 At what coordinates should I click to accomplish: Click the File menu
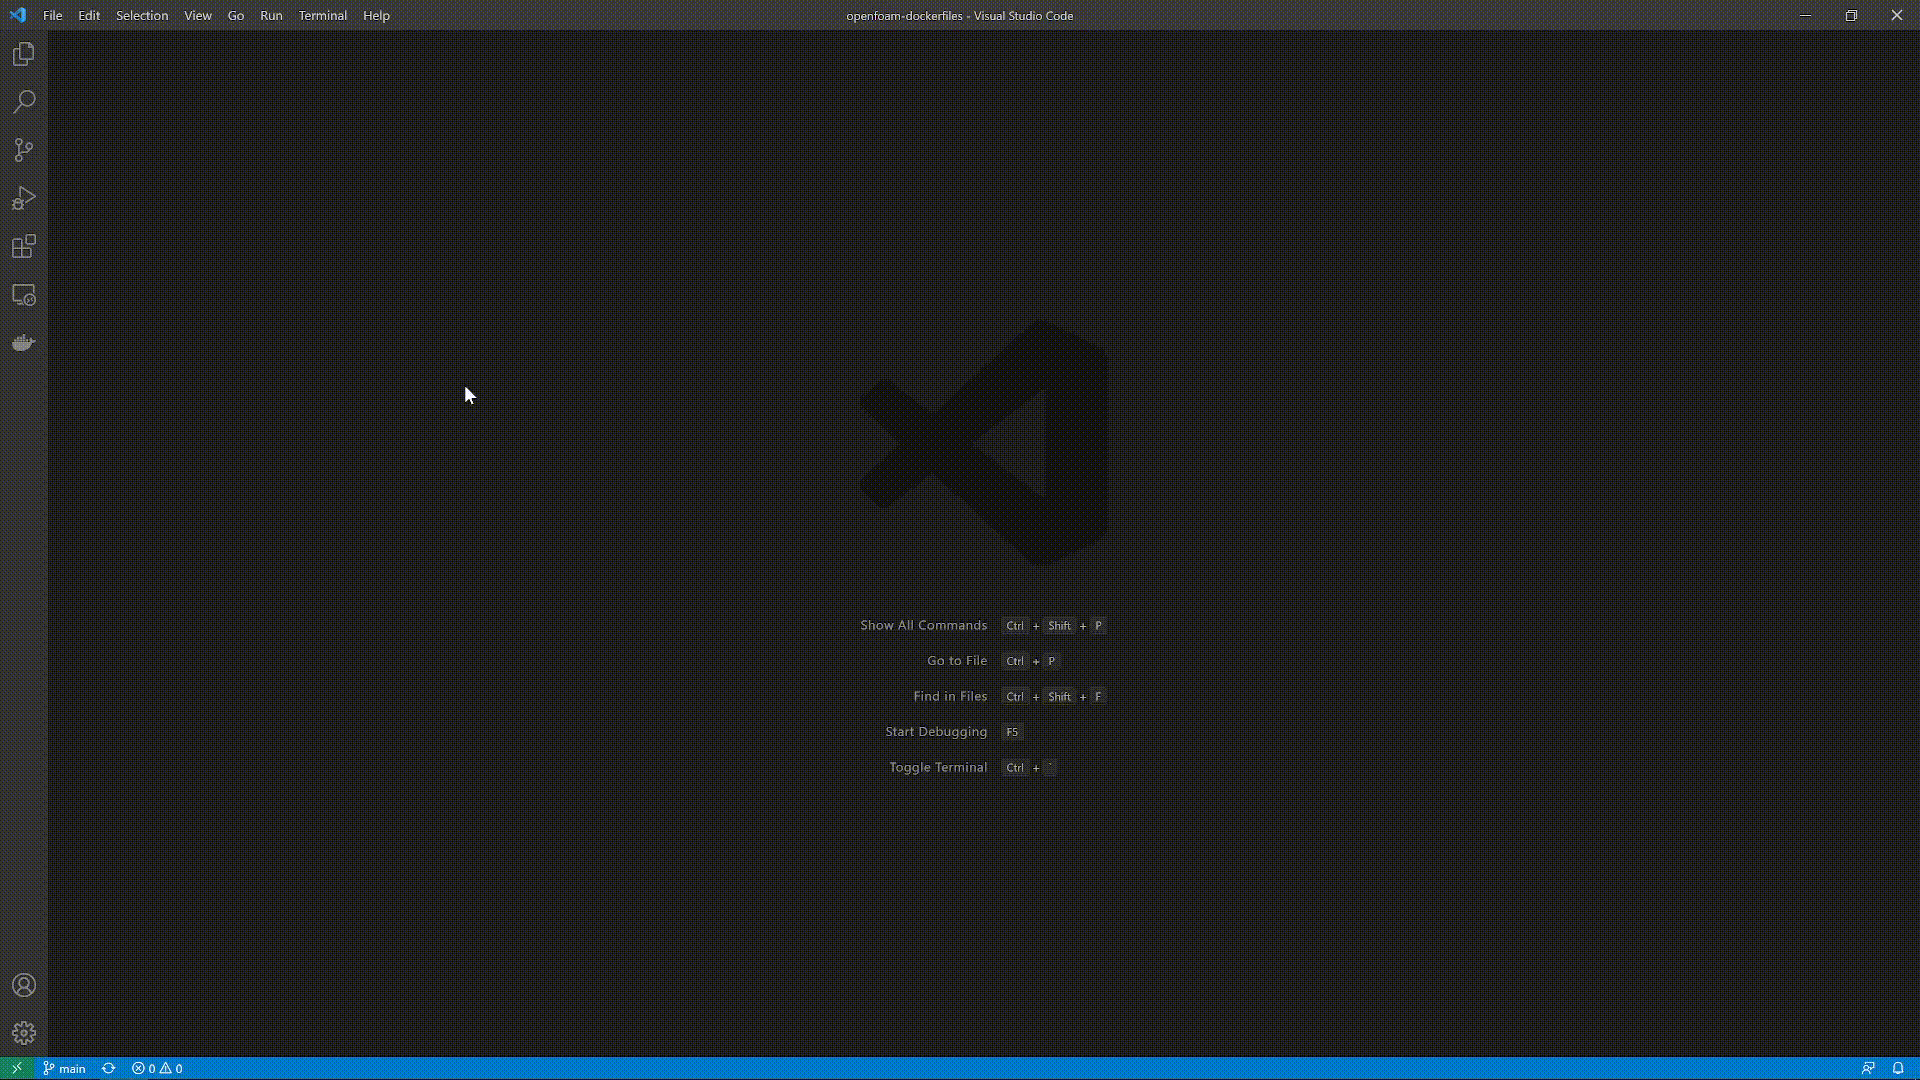53,15
